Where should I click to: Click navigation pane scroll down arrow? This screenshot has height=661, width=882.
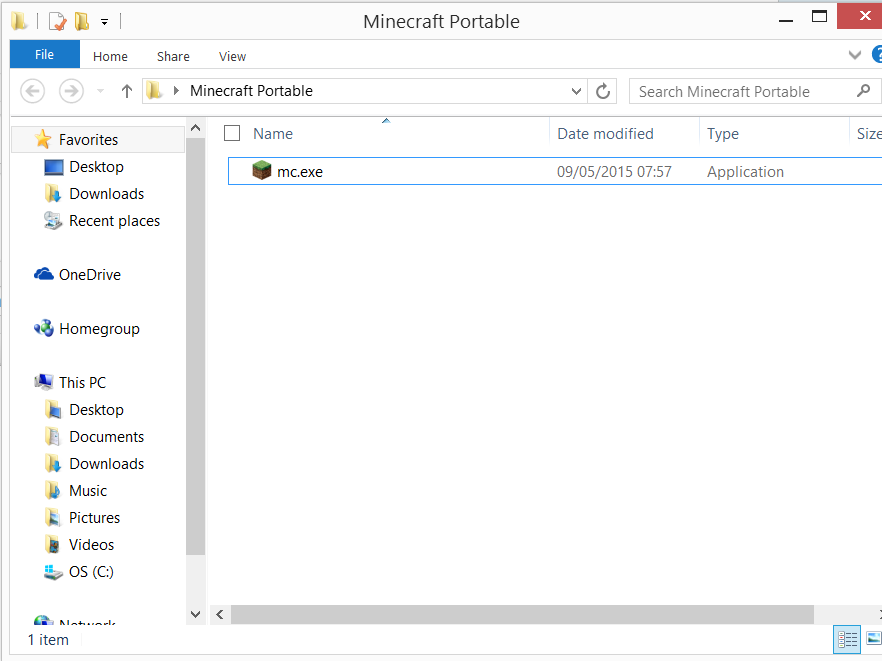pyautogui.click(x=195, y=614)
